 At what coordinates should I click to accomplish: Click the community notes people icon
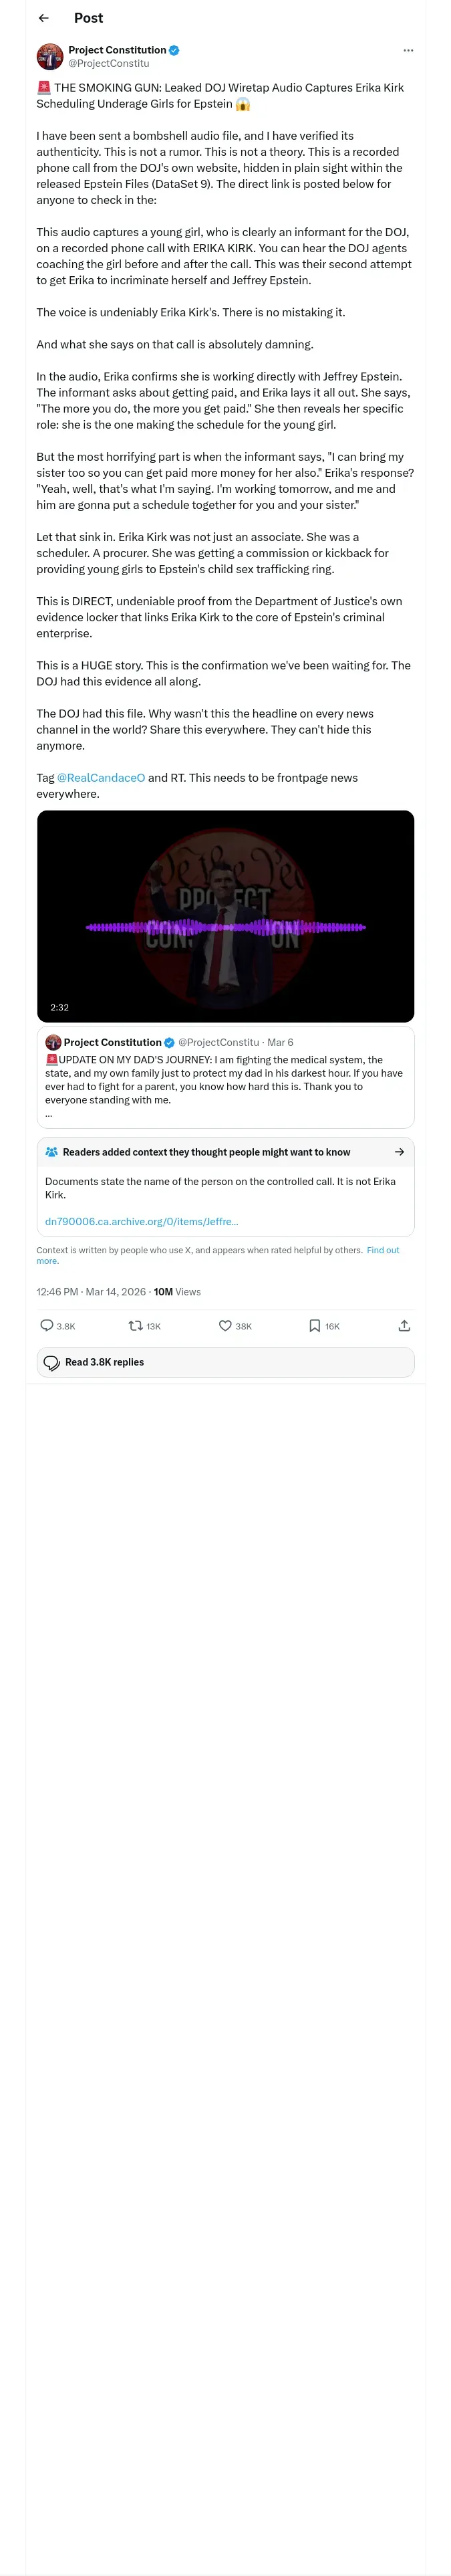pos(52,1152)
